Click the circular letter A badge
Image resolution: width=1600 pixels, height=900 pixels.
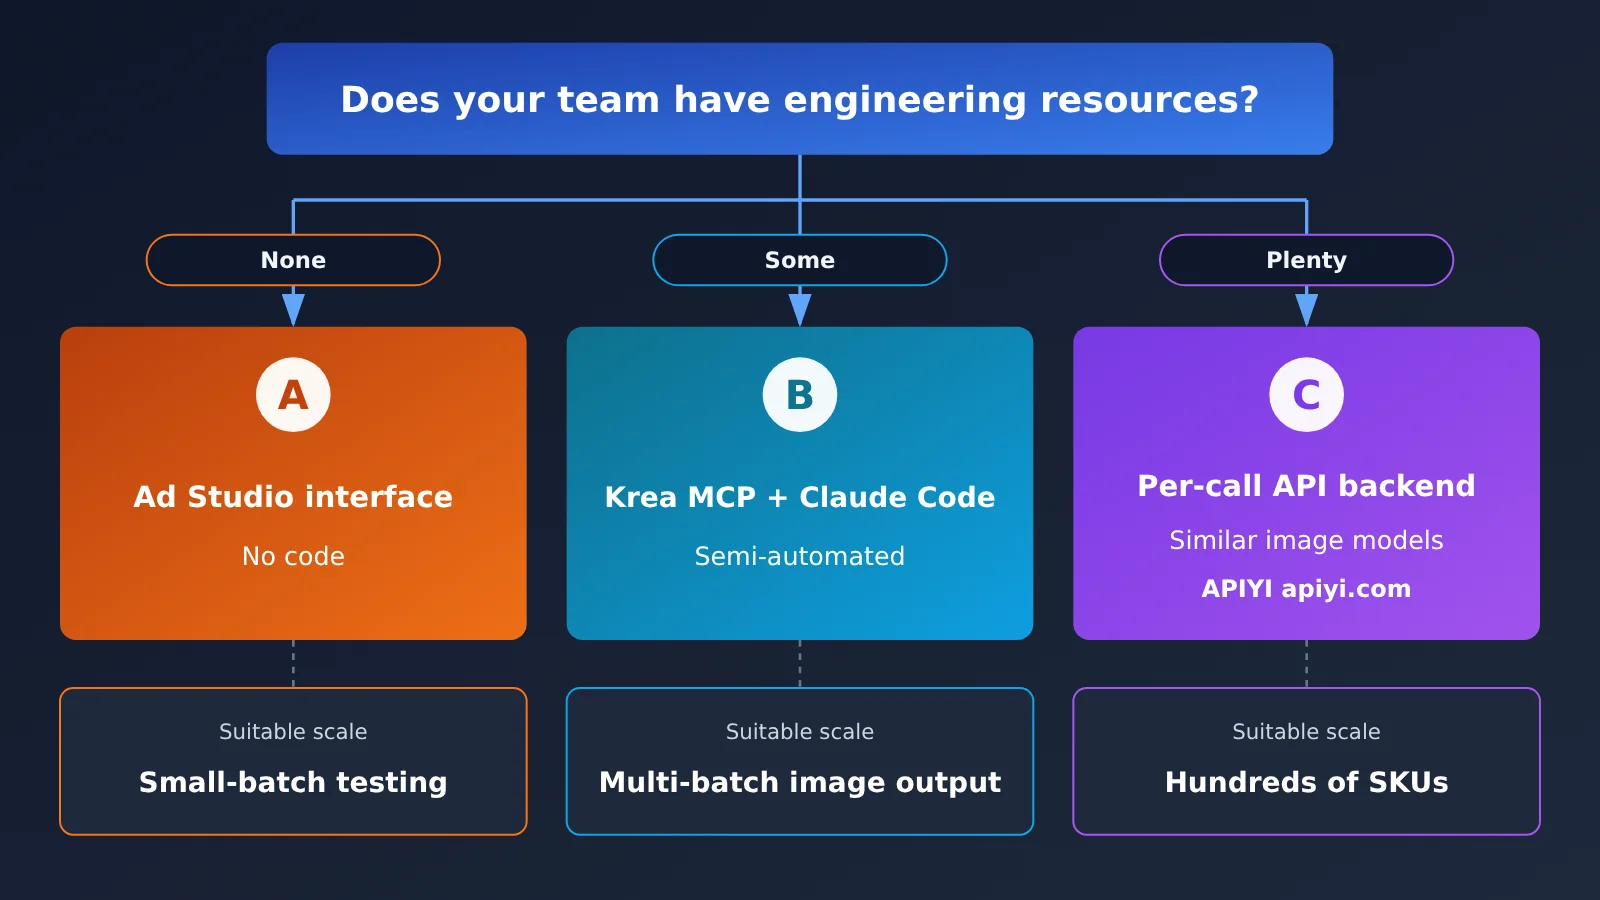(293, 395)
